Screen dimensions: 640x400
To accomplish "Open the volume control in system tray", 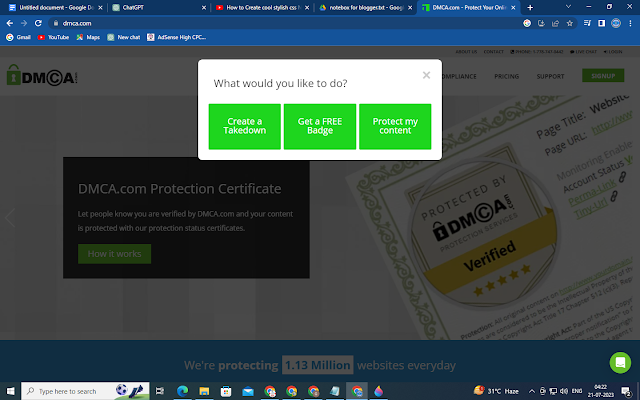I will 564,391.
